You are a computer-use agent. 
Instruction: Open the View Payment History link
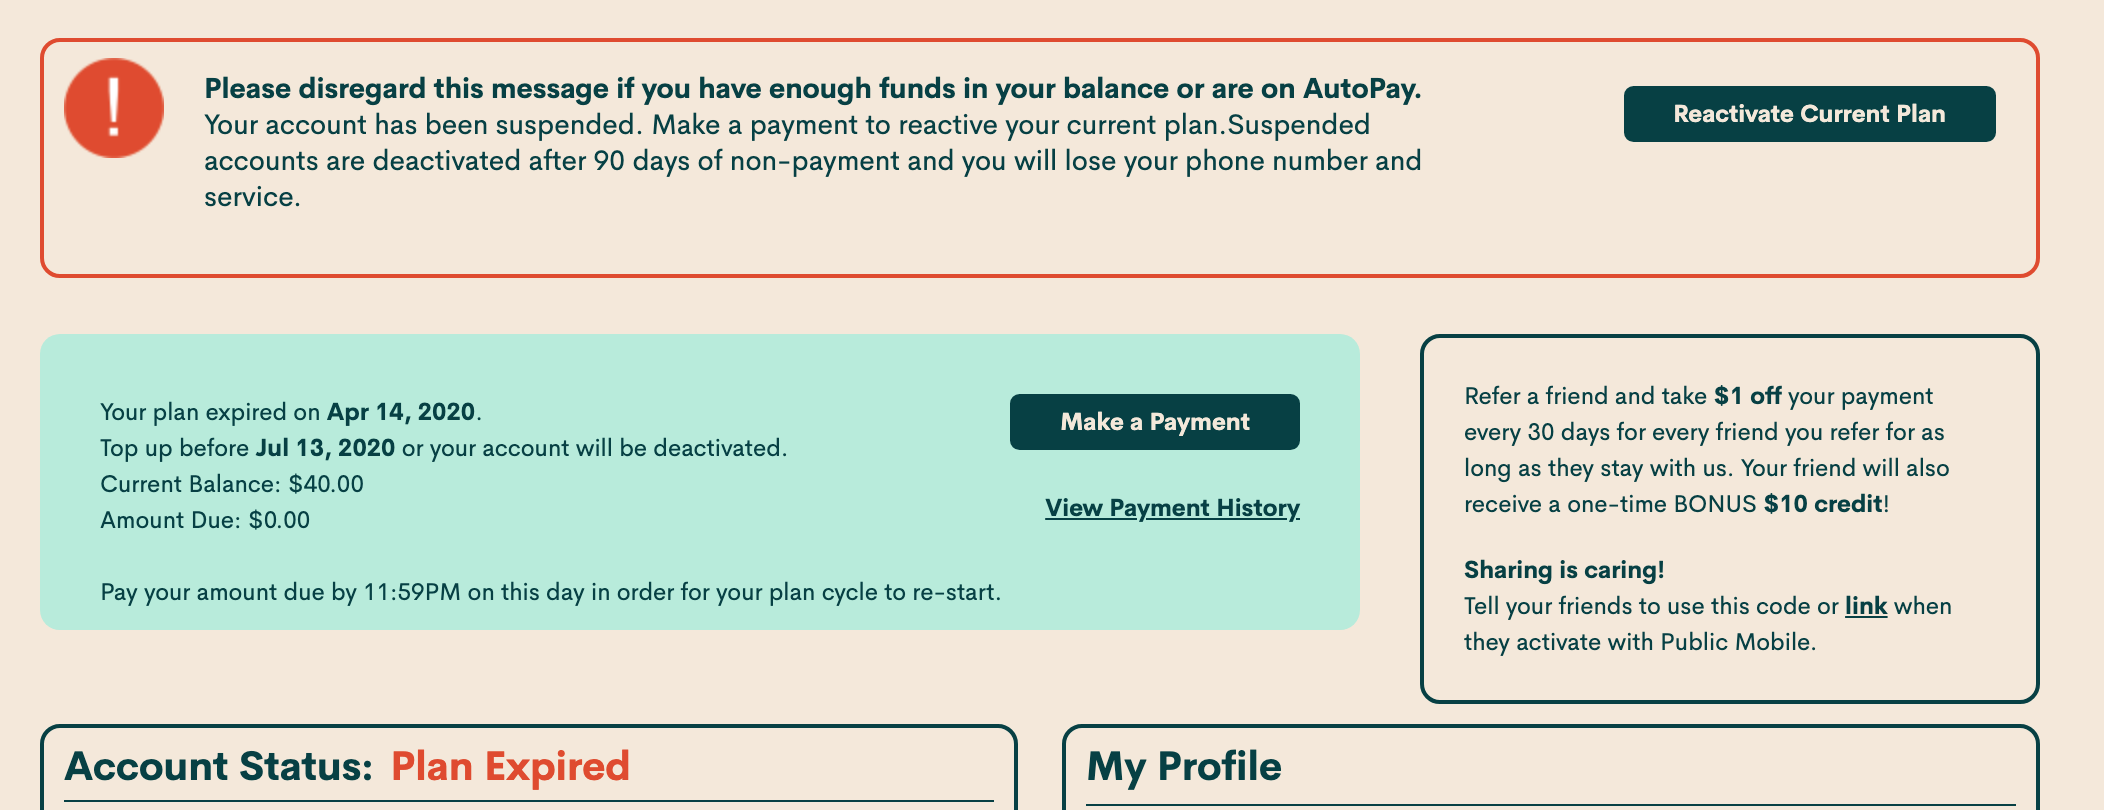coord(1172,508)
